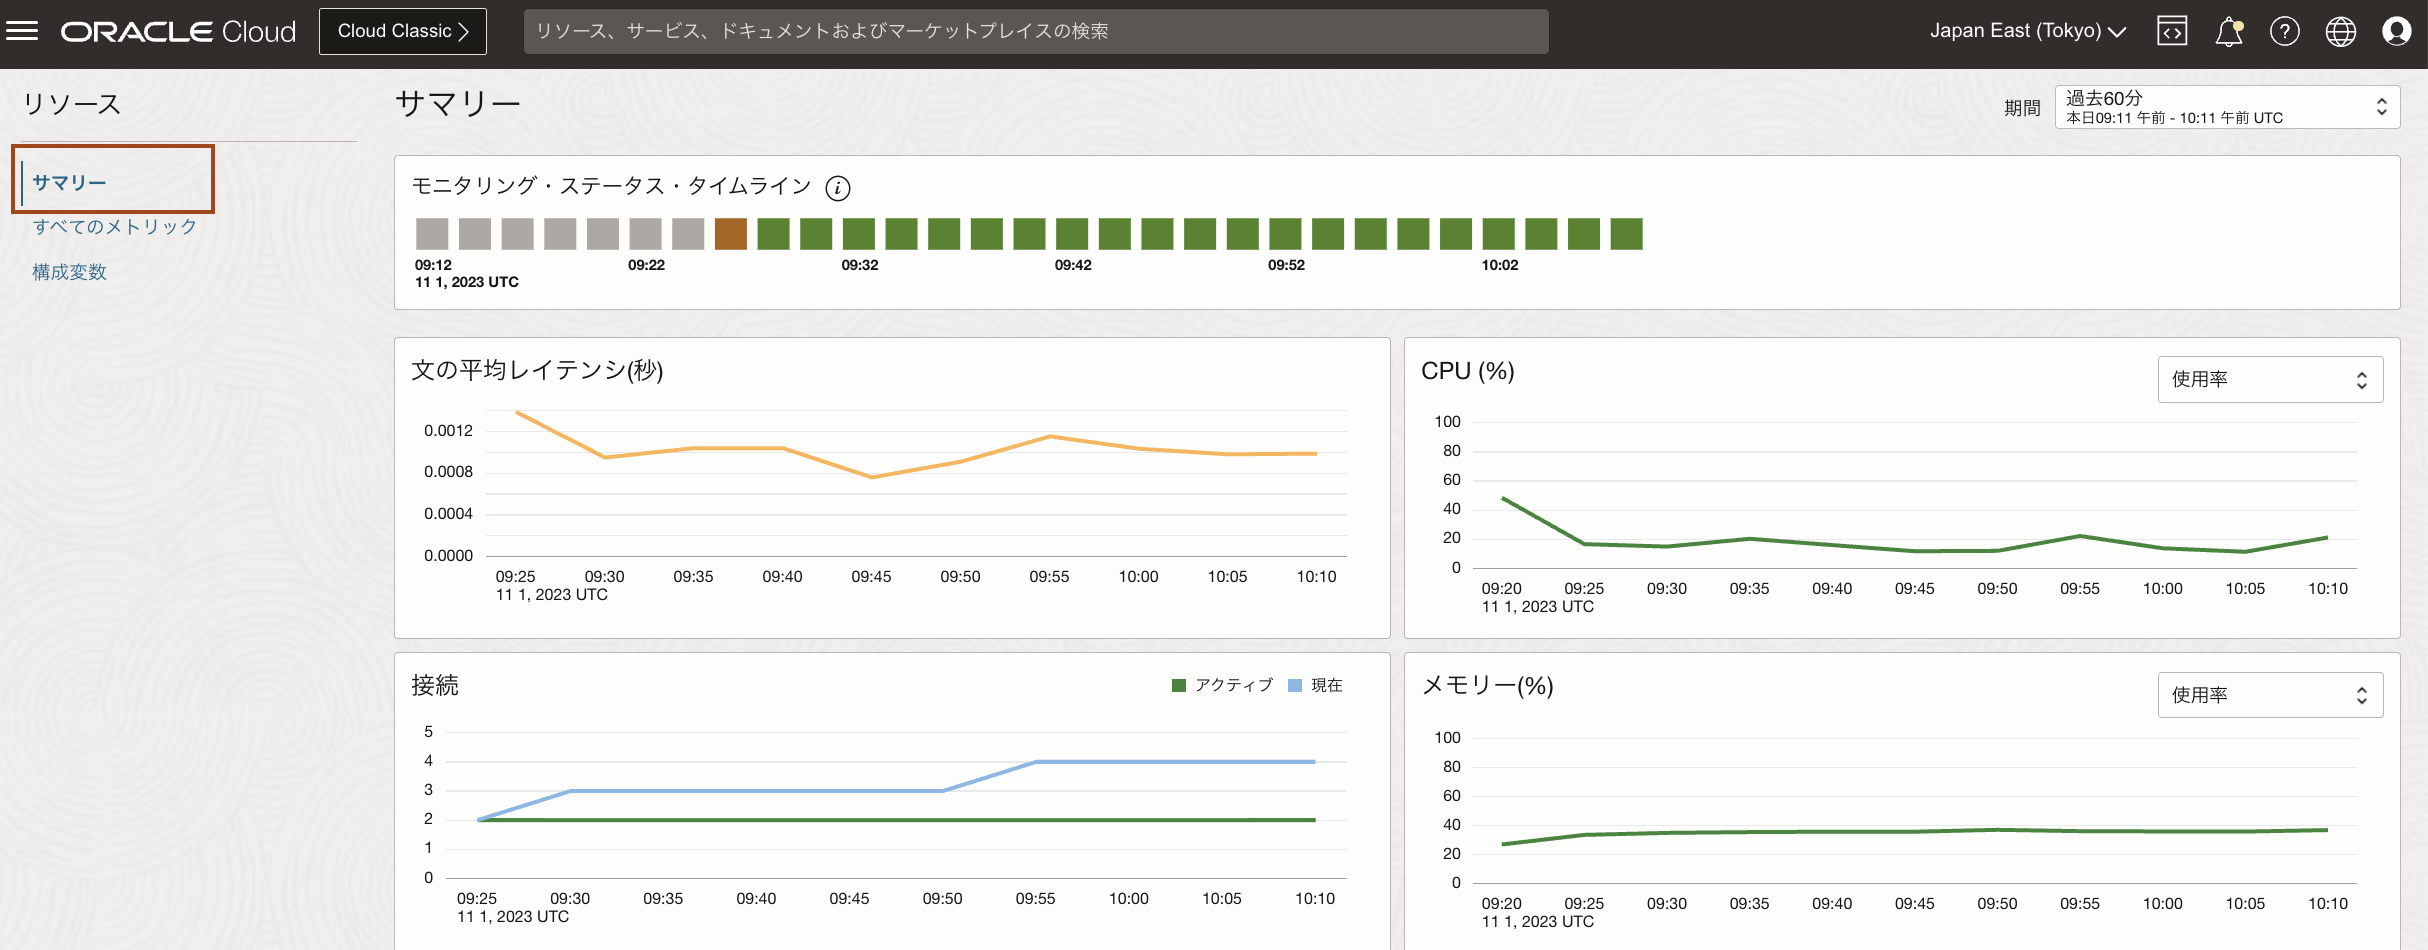
Task: Open the 期間 過去60分 time range dropdown
Action: pyautogui.click(x=2226, y=107)
